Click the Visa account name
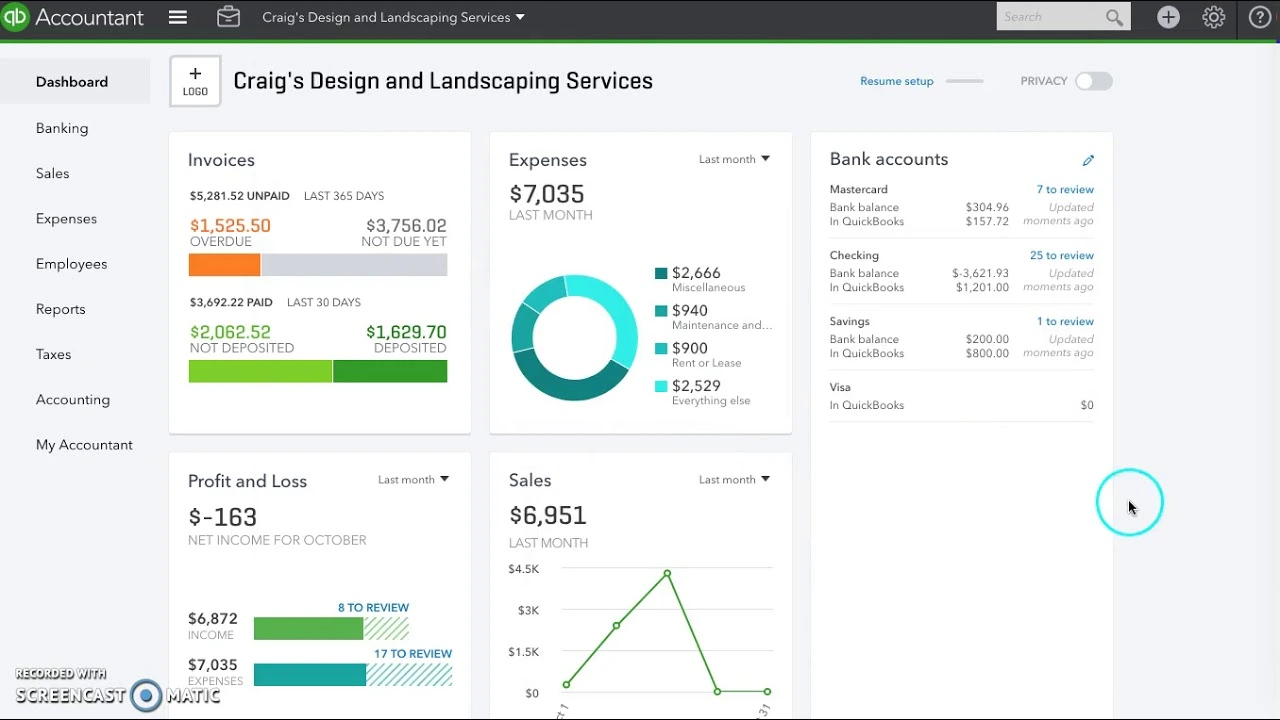This screenshot has width=1280, height=720. click(x=840, y=387)
